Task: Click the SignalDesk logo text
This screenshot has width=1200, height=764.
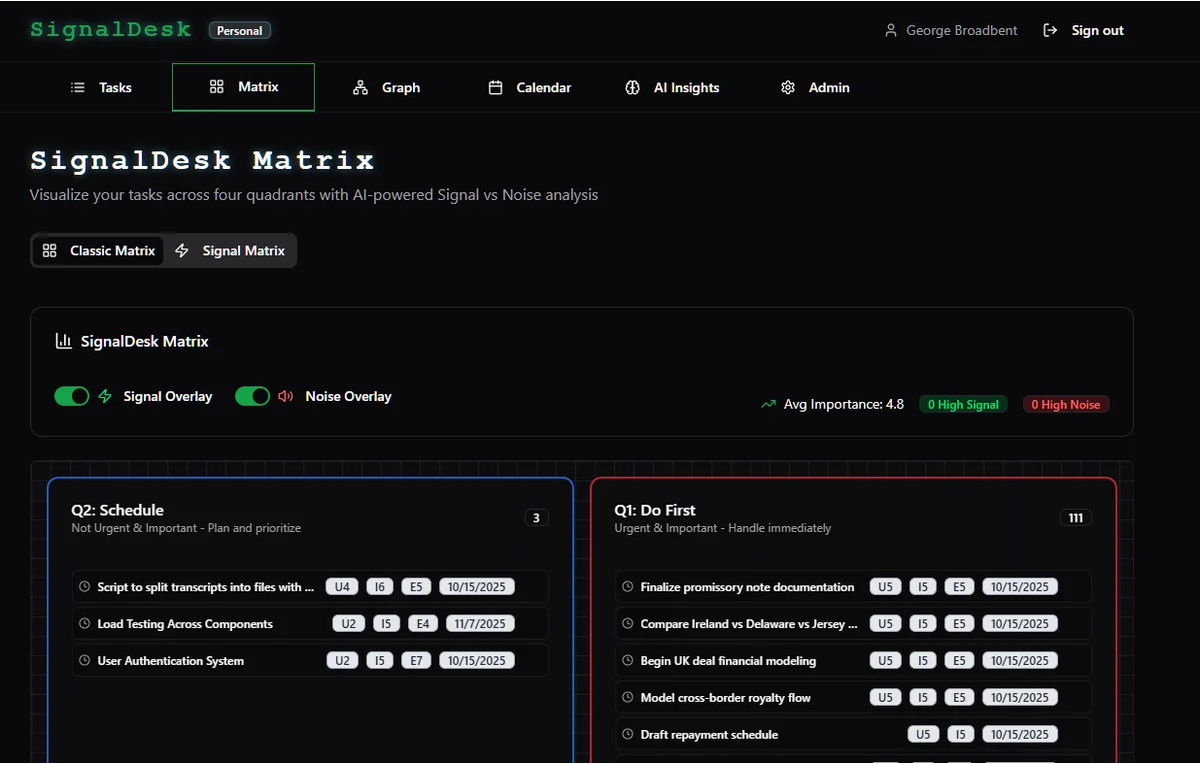Action: [110, 30]
